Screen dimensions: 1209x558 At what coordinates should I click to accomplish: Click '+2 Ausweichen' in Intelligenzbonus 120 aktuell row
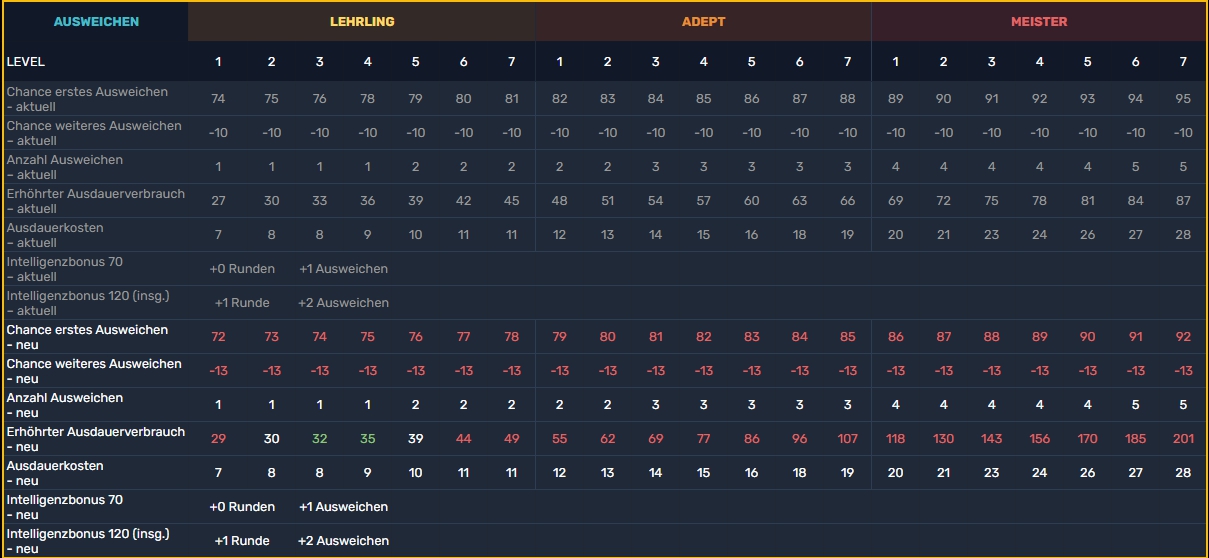343,302
